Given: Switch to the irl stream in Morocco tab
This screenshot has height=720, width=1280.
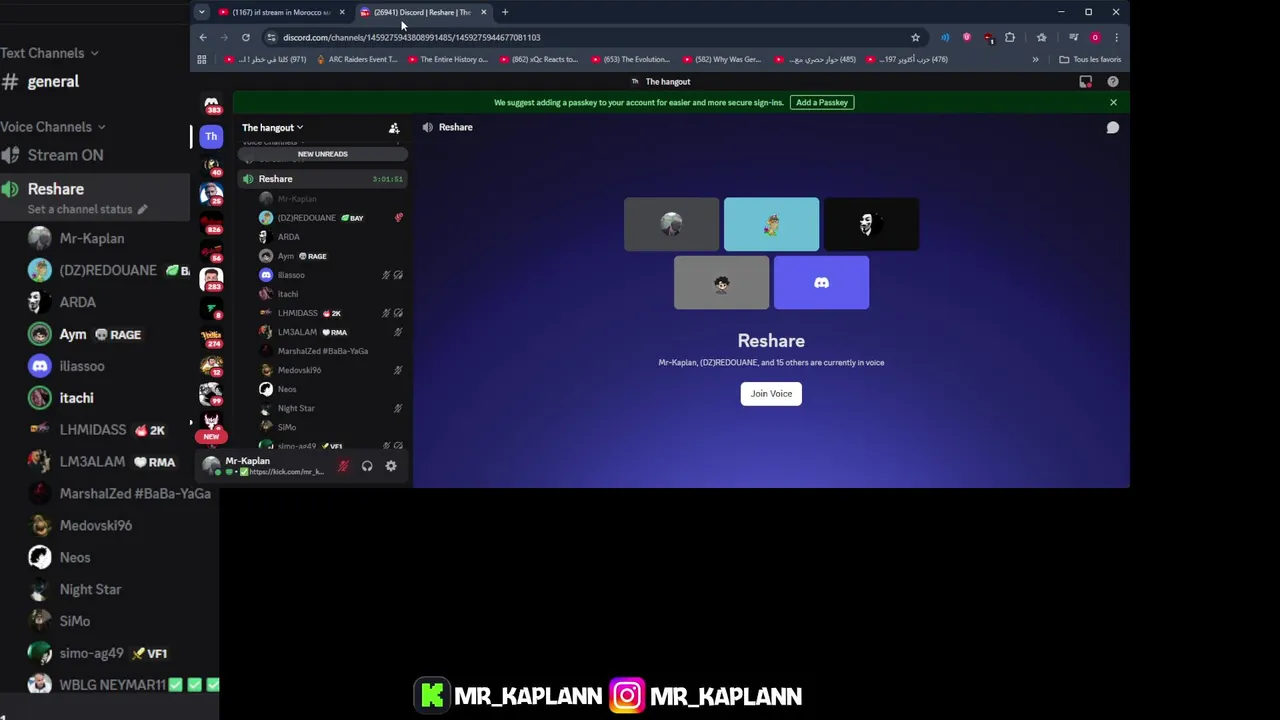Looking at the screenshot, I should click(281, 12).
